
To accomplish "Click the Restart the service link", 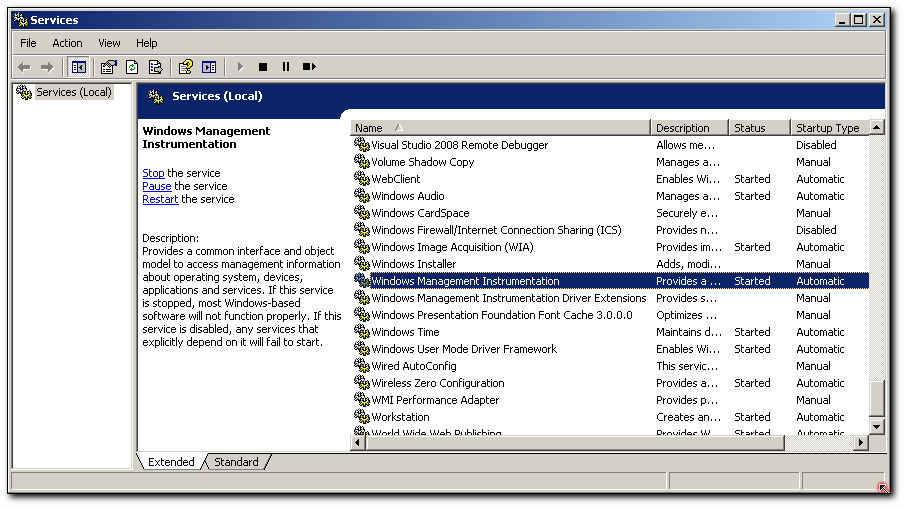I will (160, 200).
